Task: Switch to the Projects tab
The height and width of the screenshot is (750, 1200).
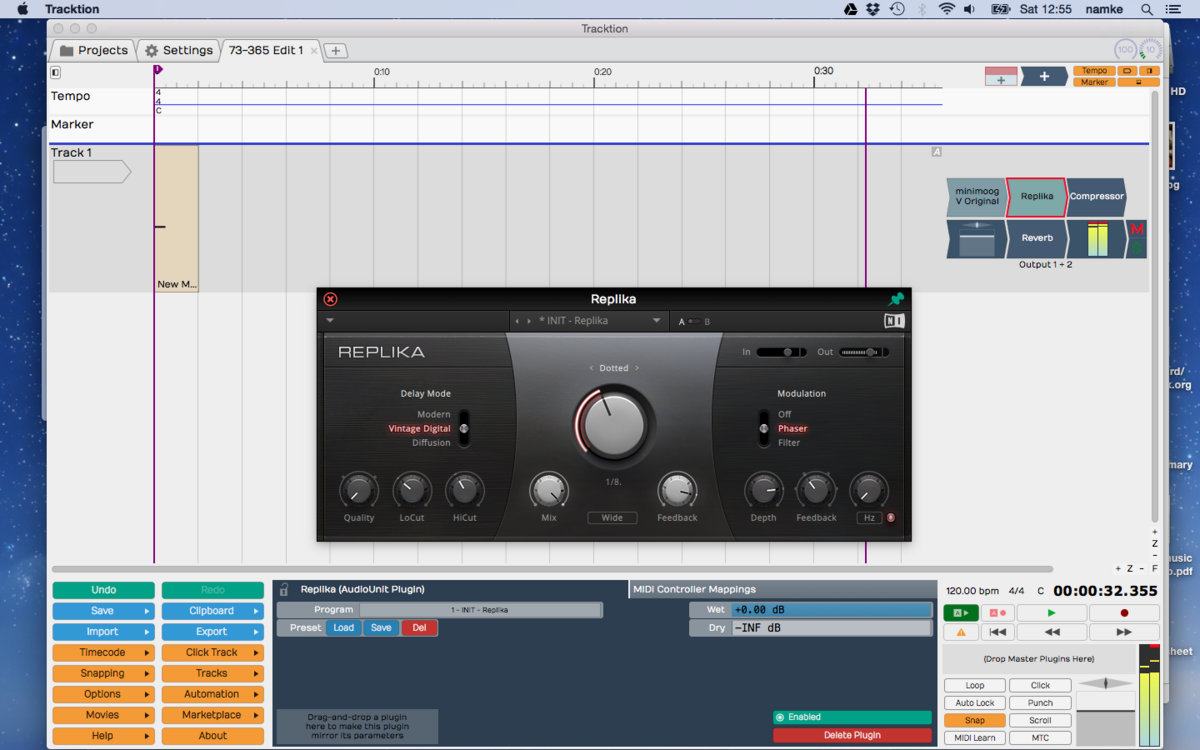Action: pyautogui.click(x=93, y=50)
